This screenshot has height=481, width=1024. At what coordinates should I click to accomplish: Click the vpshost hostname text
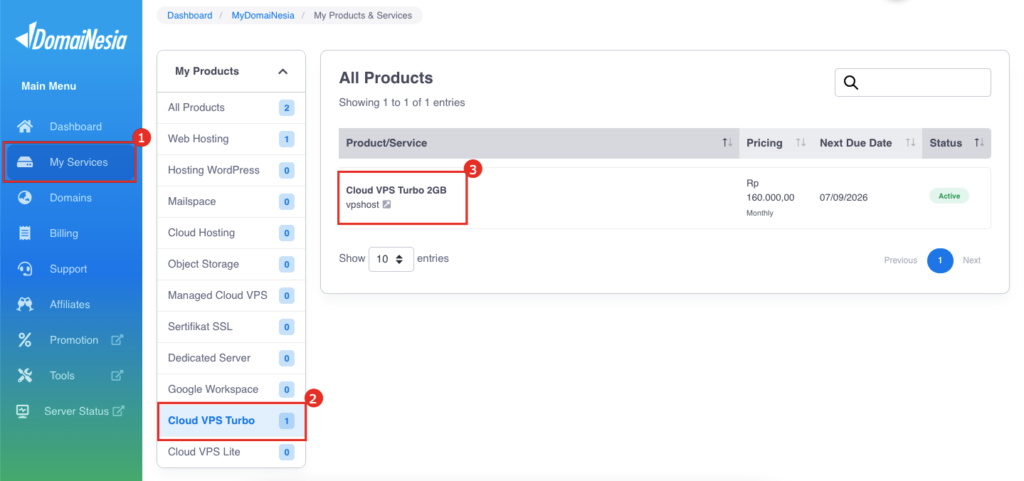362,205
